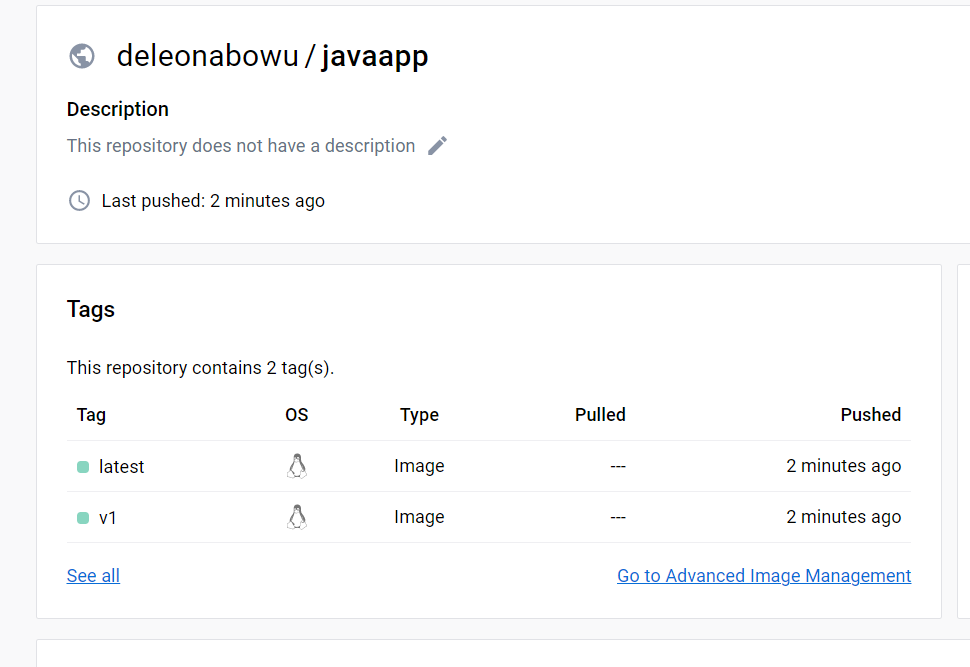Image resolution: width=970 pixels, height=667 pixels.
Task: Click the green status dot beside latest
Action: click(x=83, y=467)
